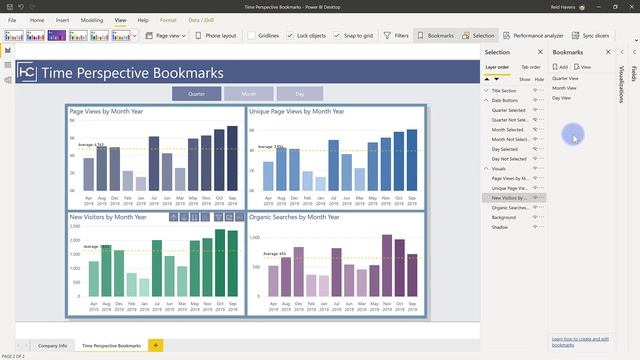
Task: Open the Data / Drill ribbon tab
Action: click(201, 20)
